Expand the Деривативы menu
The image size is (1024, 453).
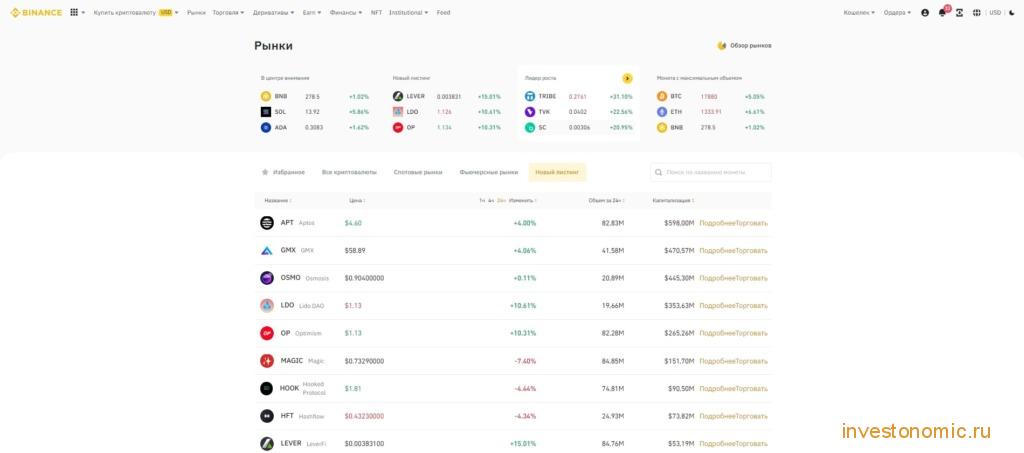point(273,12)
